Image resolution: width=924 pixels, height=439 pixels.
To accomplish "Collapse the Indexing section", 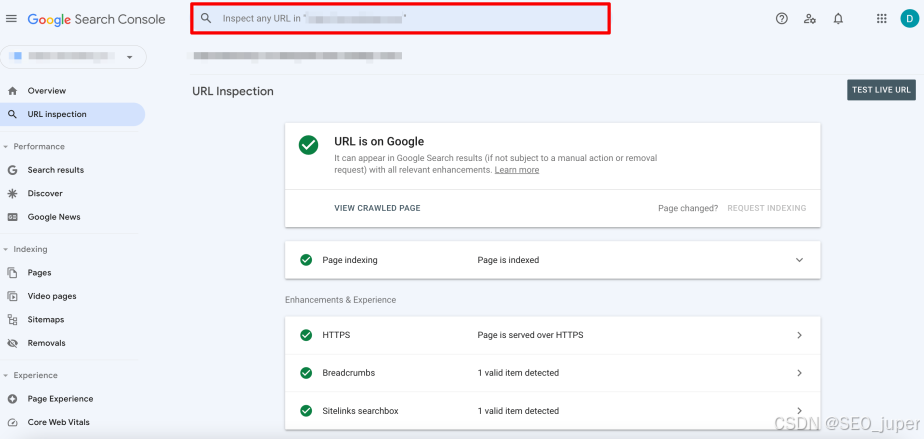I will pyautogui.click(x=6, y=249).
